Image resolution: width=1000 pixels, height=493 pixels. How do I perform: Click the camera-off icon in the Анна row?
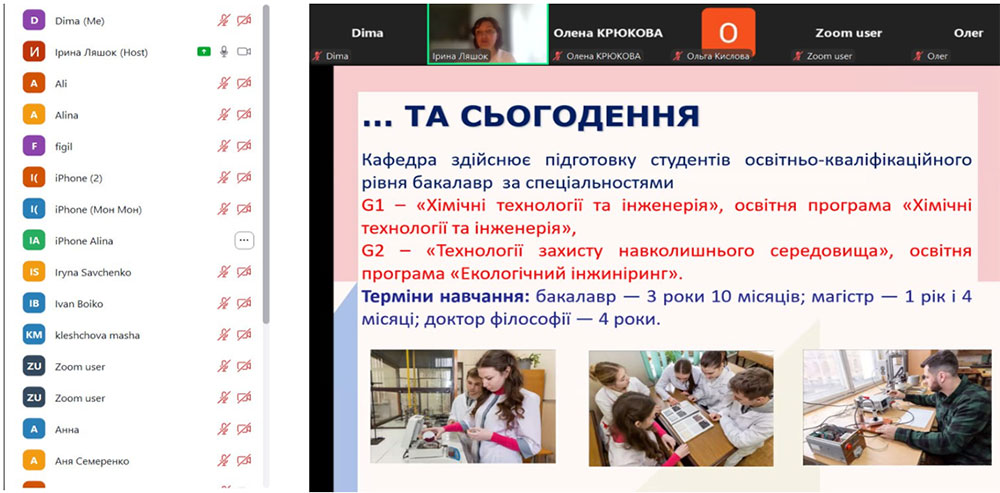click(x=244, y=429)
